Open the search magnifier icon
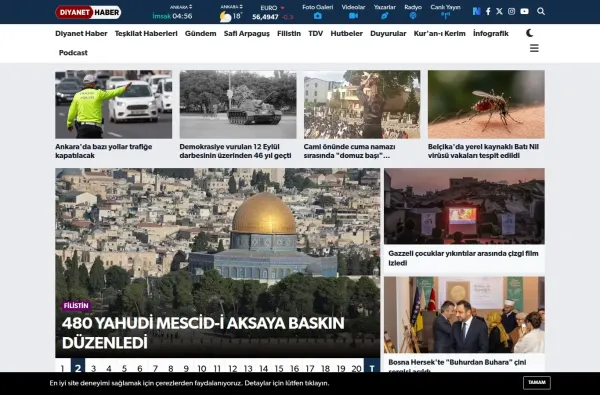This screenshot has width=600, height=395. point(541,11)
